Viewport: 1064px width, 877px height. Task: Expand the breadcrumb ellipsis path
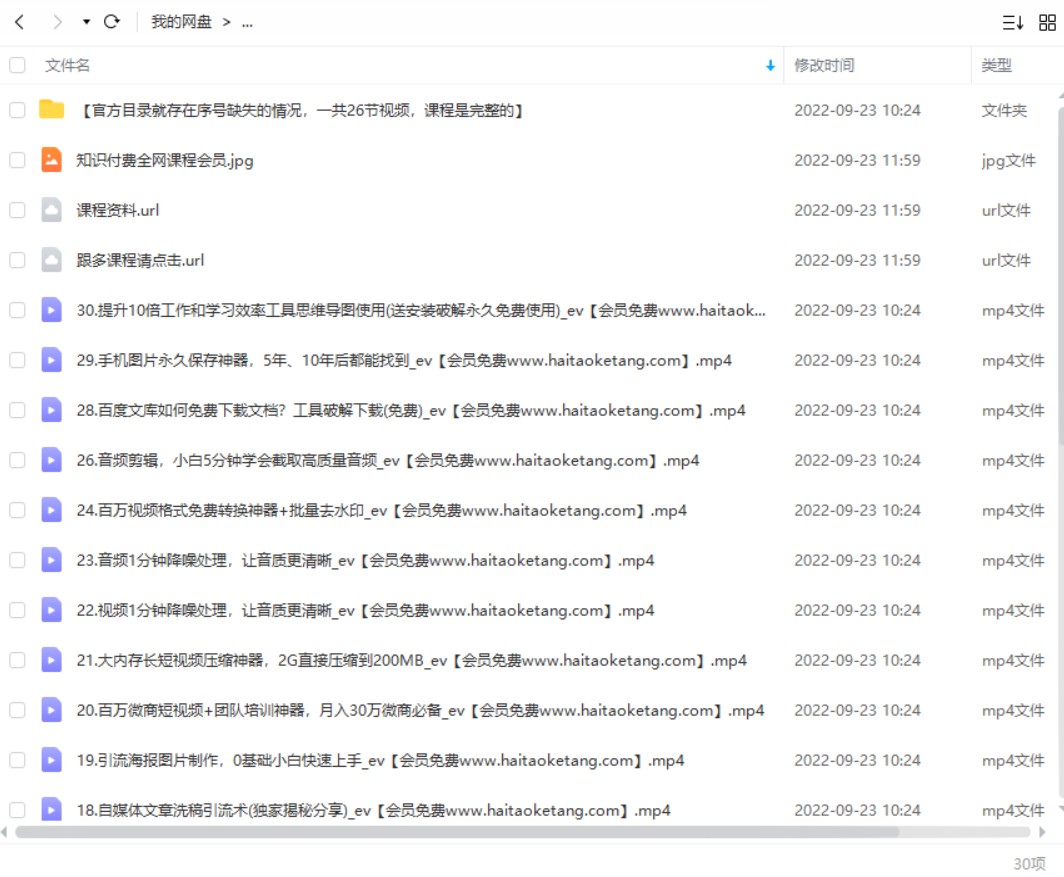[x=247, y=22]
